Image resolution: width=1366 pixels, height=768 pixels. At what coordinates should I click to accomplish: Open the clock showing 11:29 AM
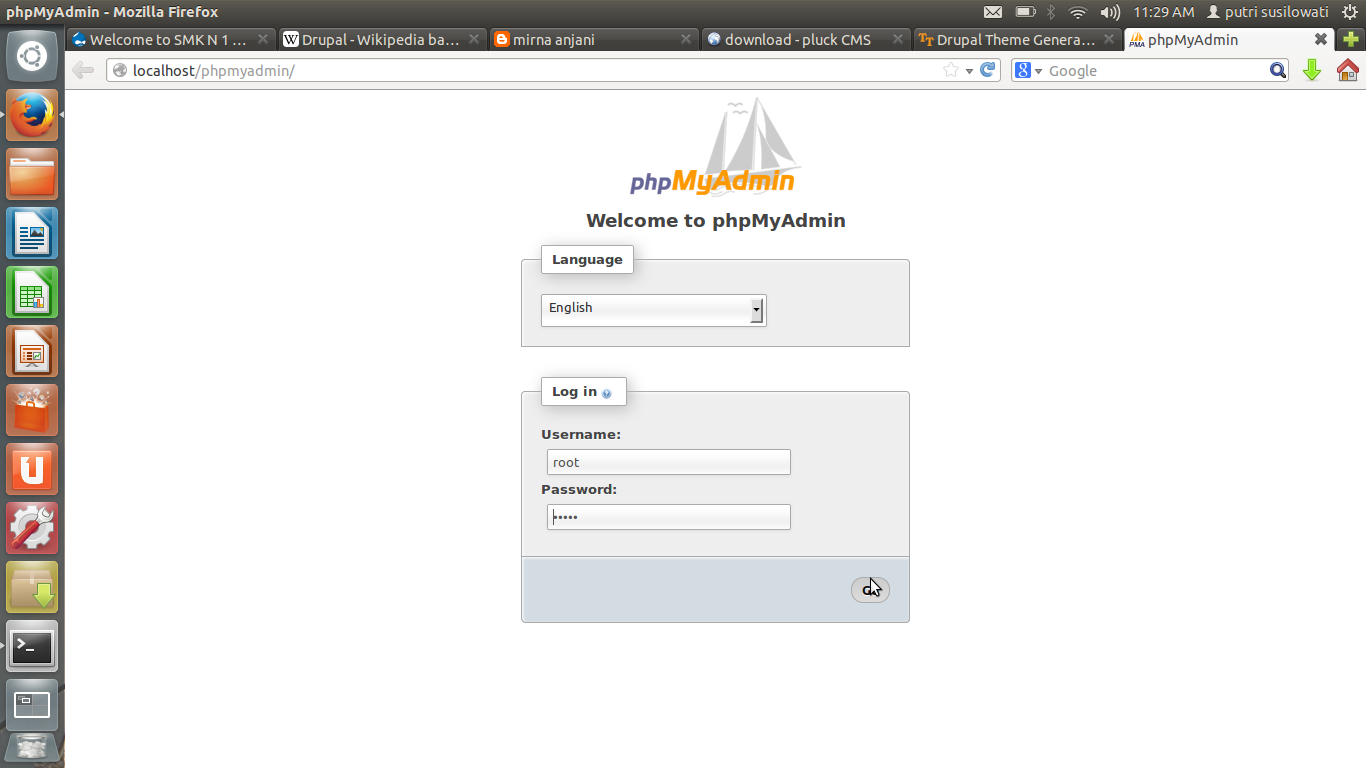[1163, 12]
